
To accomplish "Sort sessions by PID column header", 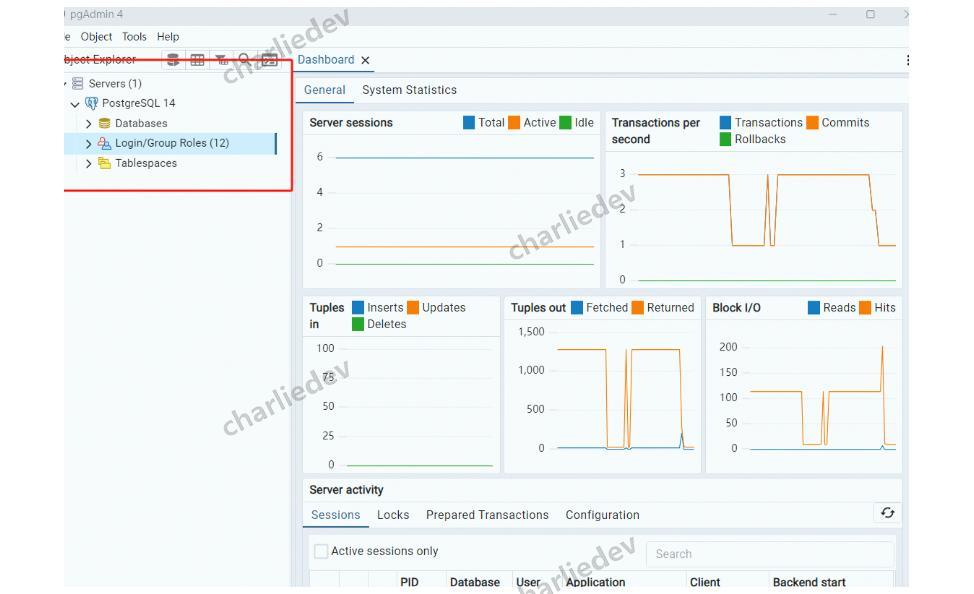I will (x=409, y=582).
